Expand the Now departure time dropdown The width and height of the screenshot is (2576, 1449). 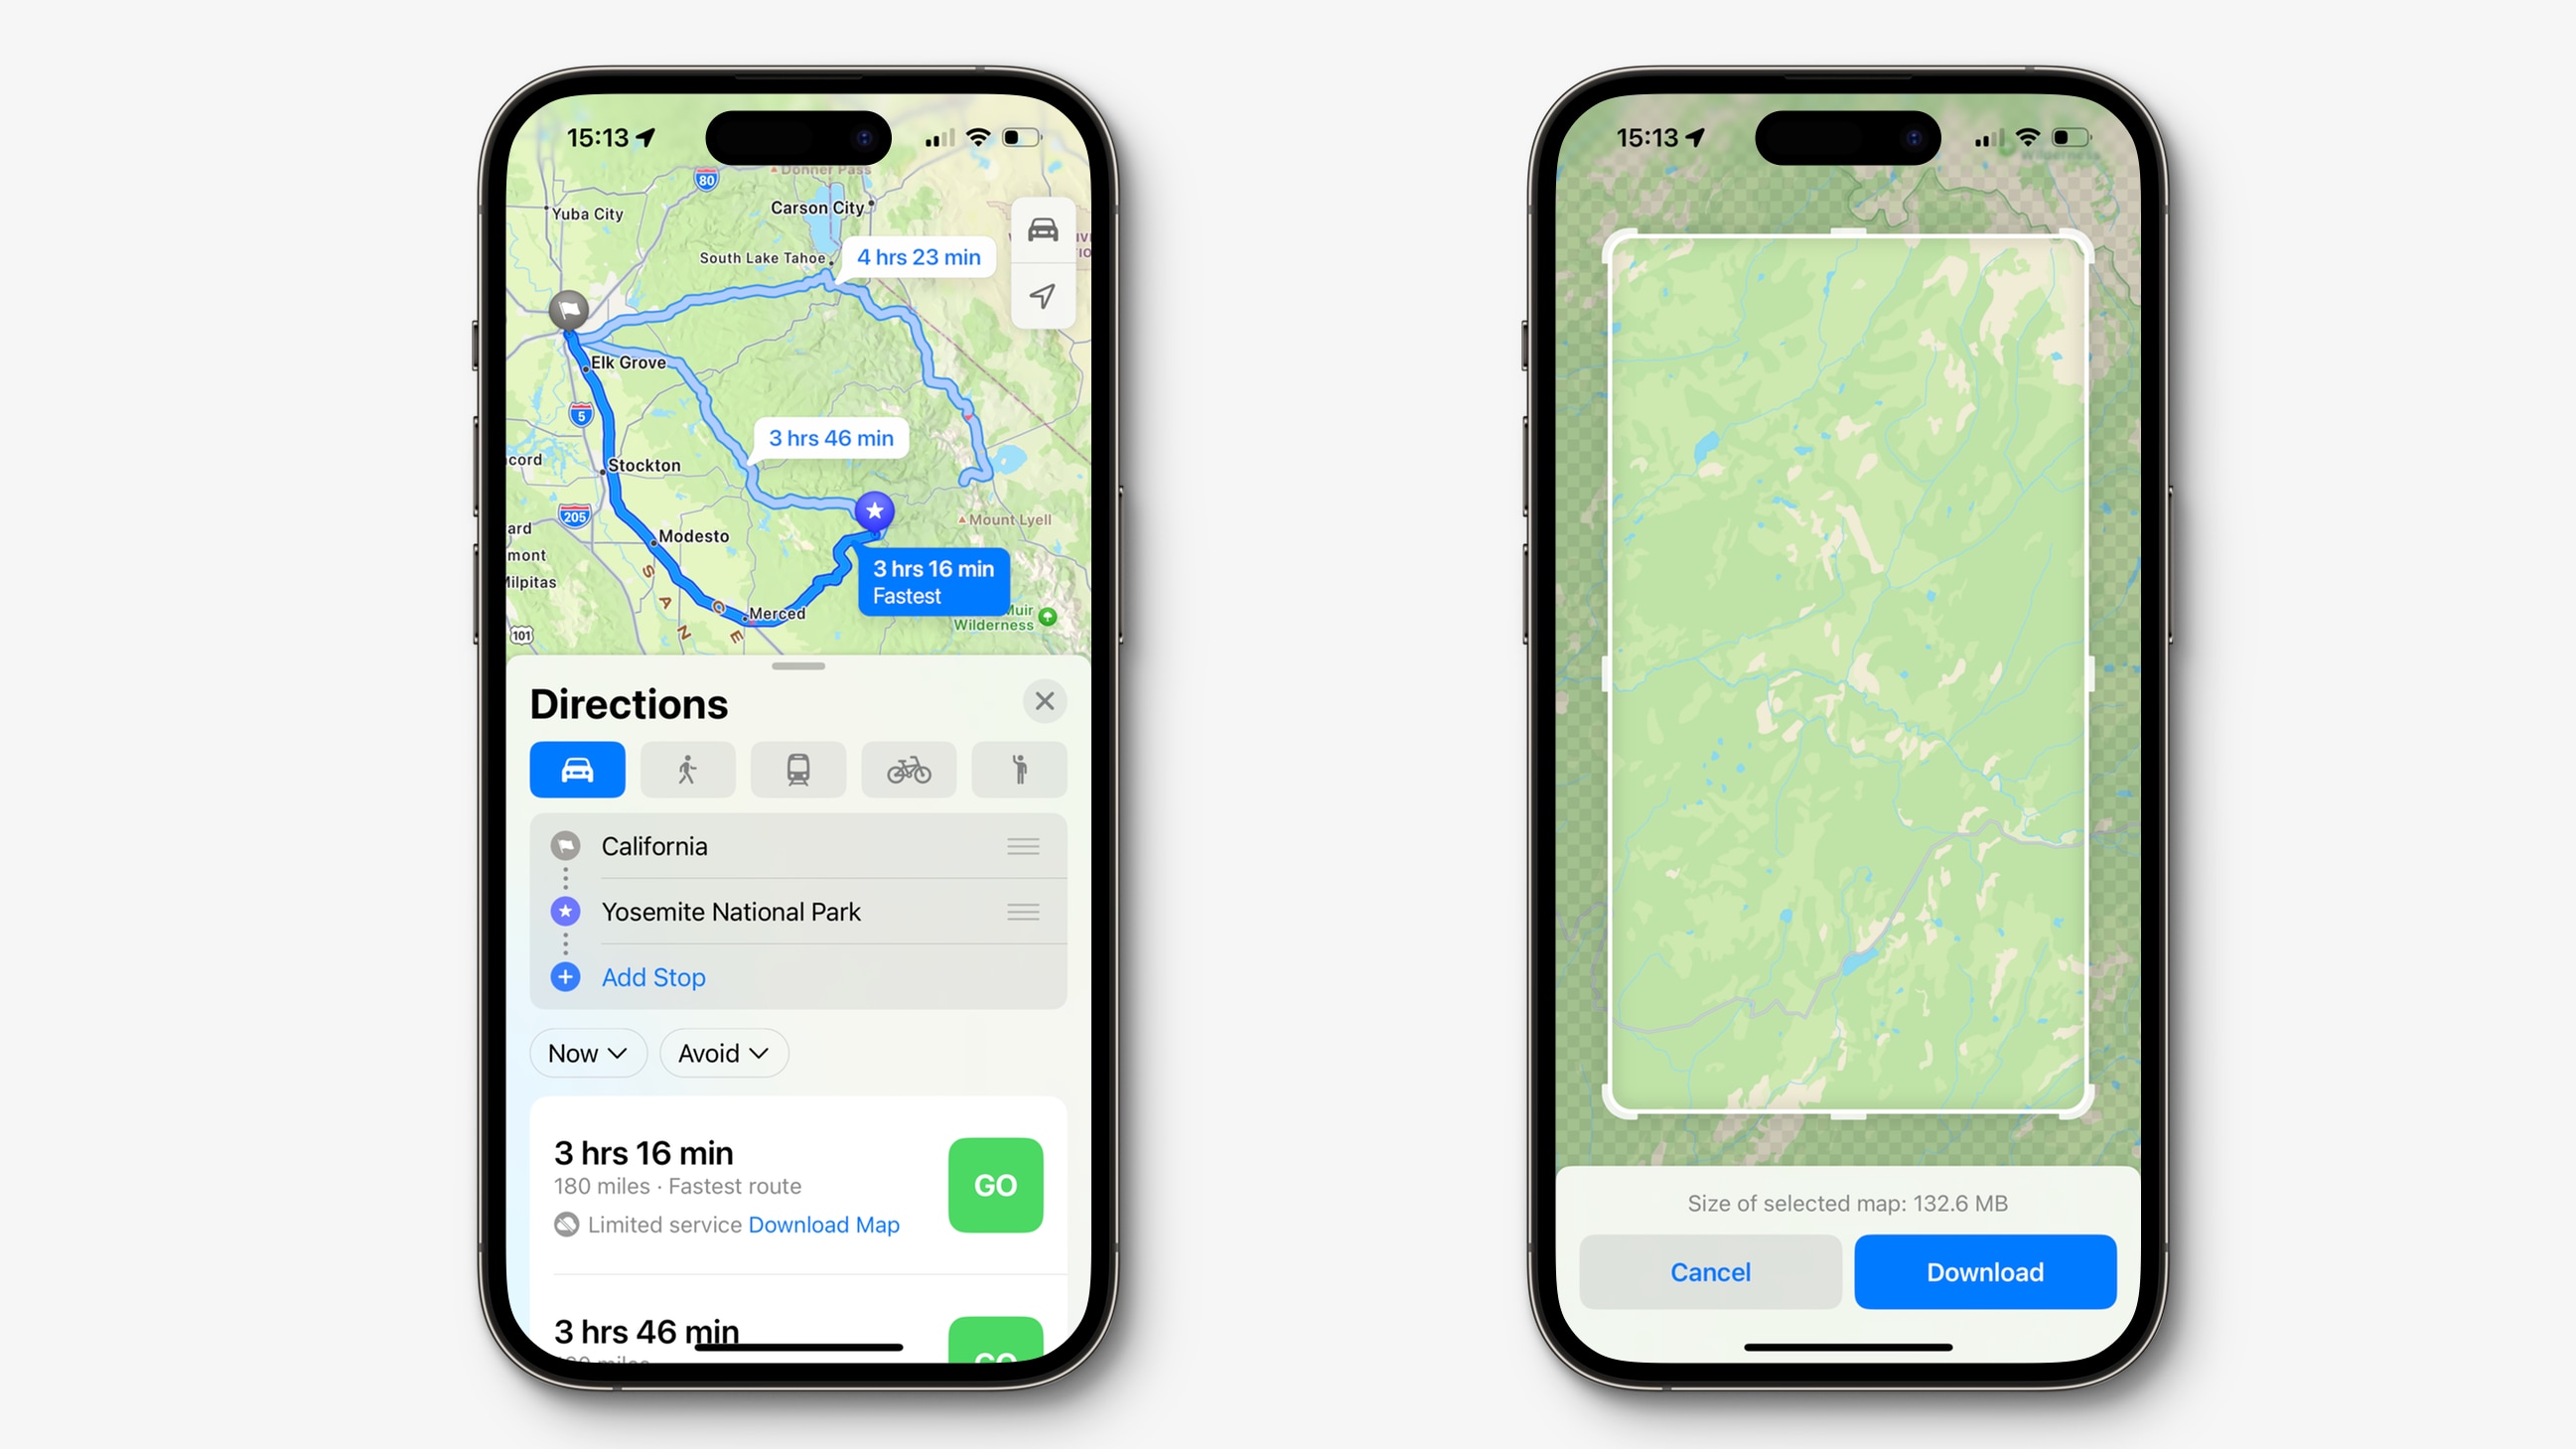coord(587,1053)
